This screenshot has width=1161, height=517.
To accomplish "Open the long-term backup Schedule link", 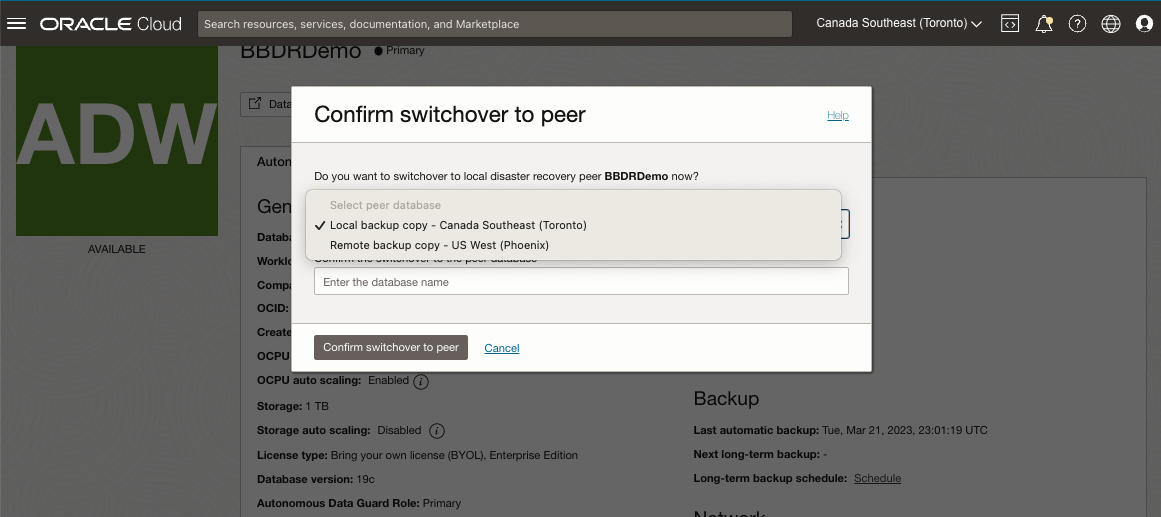I will point(877,478).
